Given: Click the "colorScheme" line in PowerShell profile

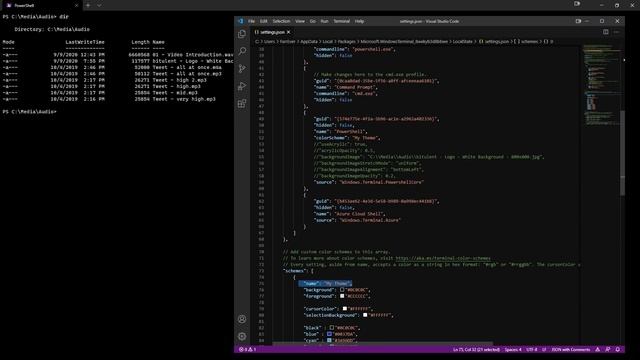Looking at the screenshot, I should coord(347,138).
